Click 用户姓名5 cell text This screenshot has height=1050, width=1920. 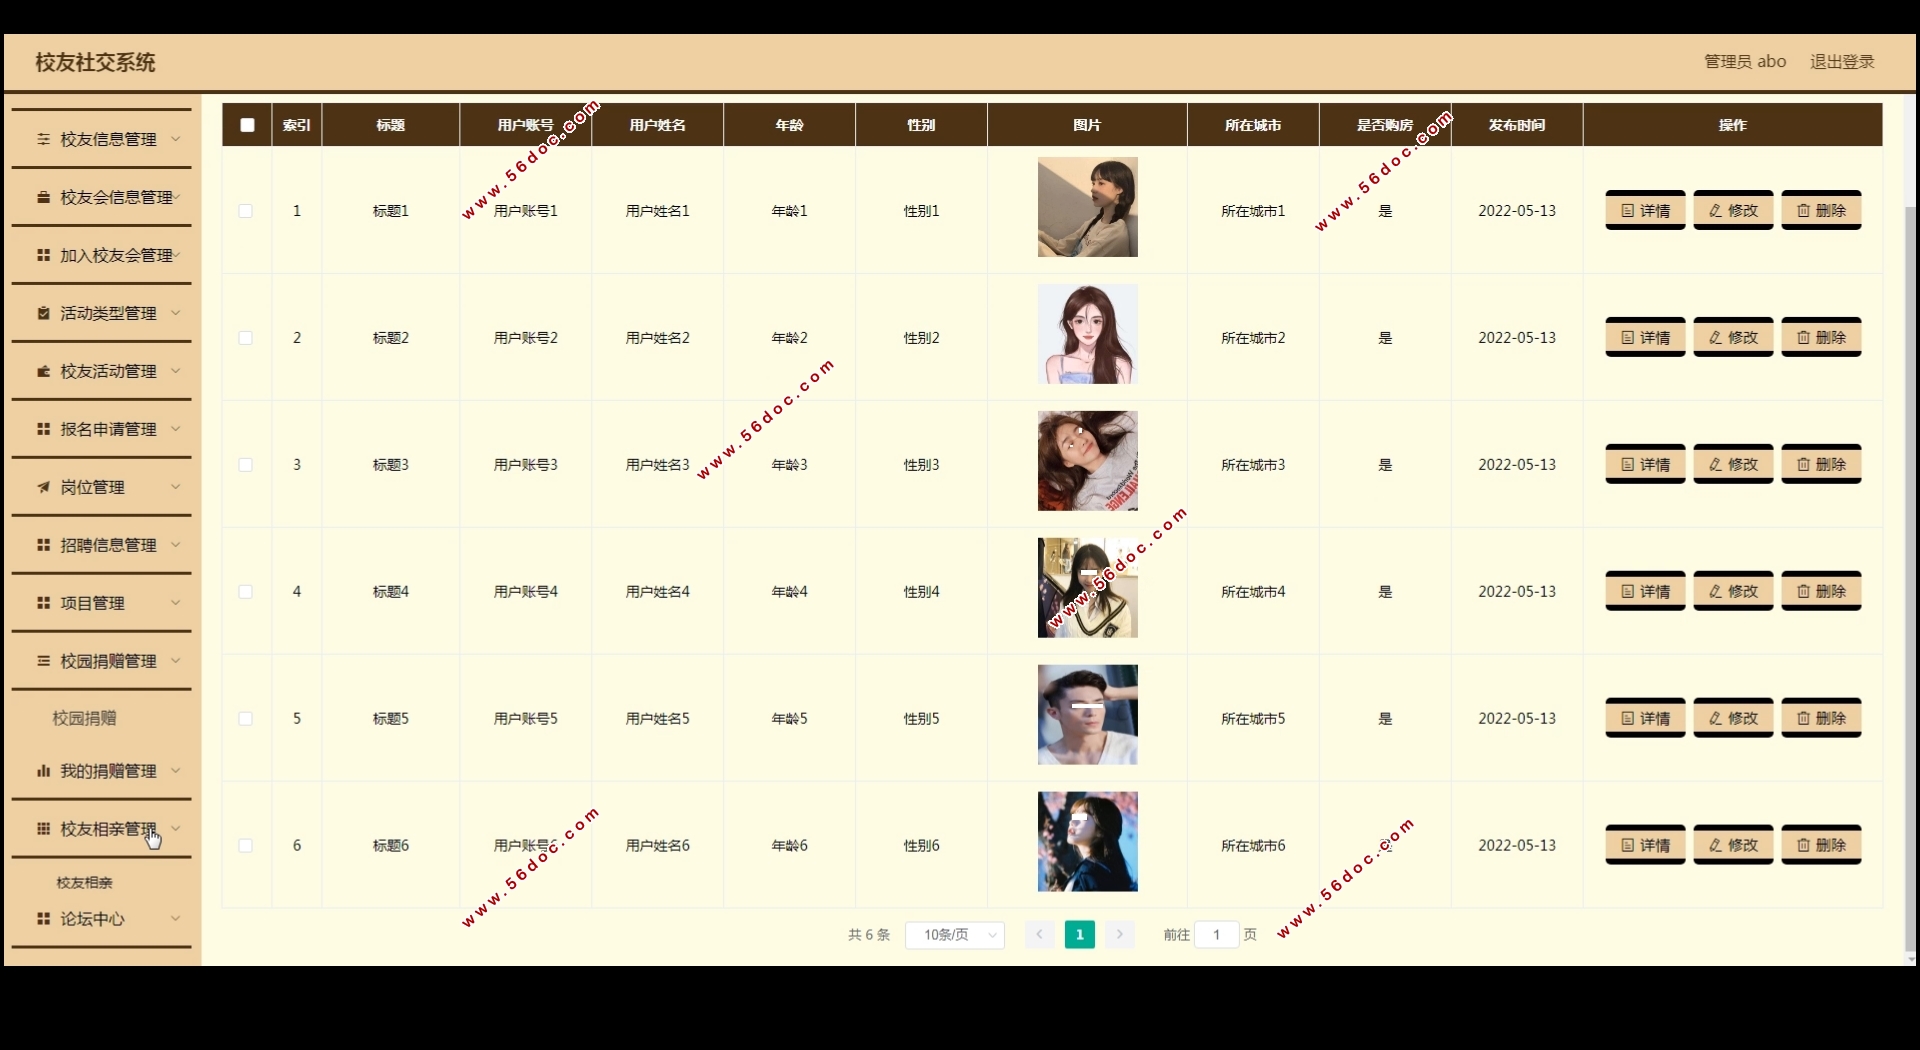[658, 719]
